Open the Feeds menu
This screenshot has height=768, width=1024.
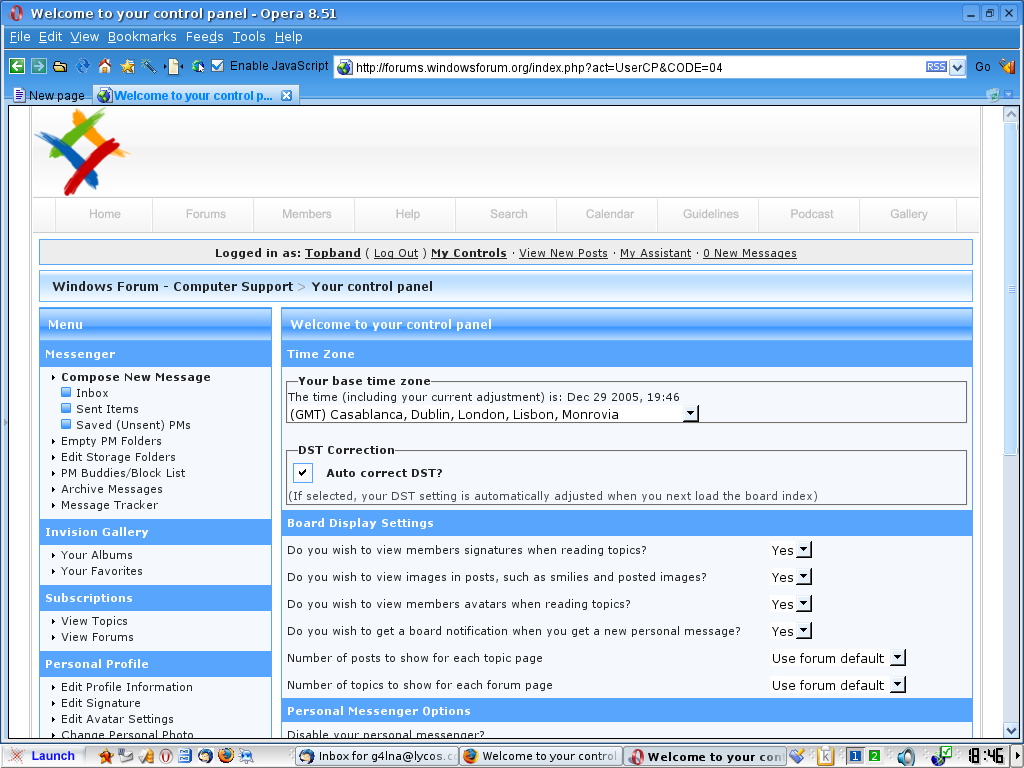pos(204,37)
